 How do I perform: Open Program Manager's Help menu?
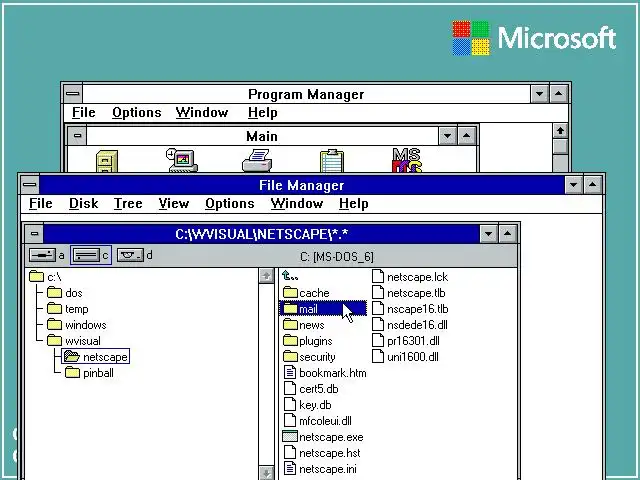[262, 112]
